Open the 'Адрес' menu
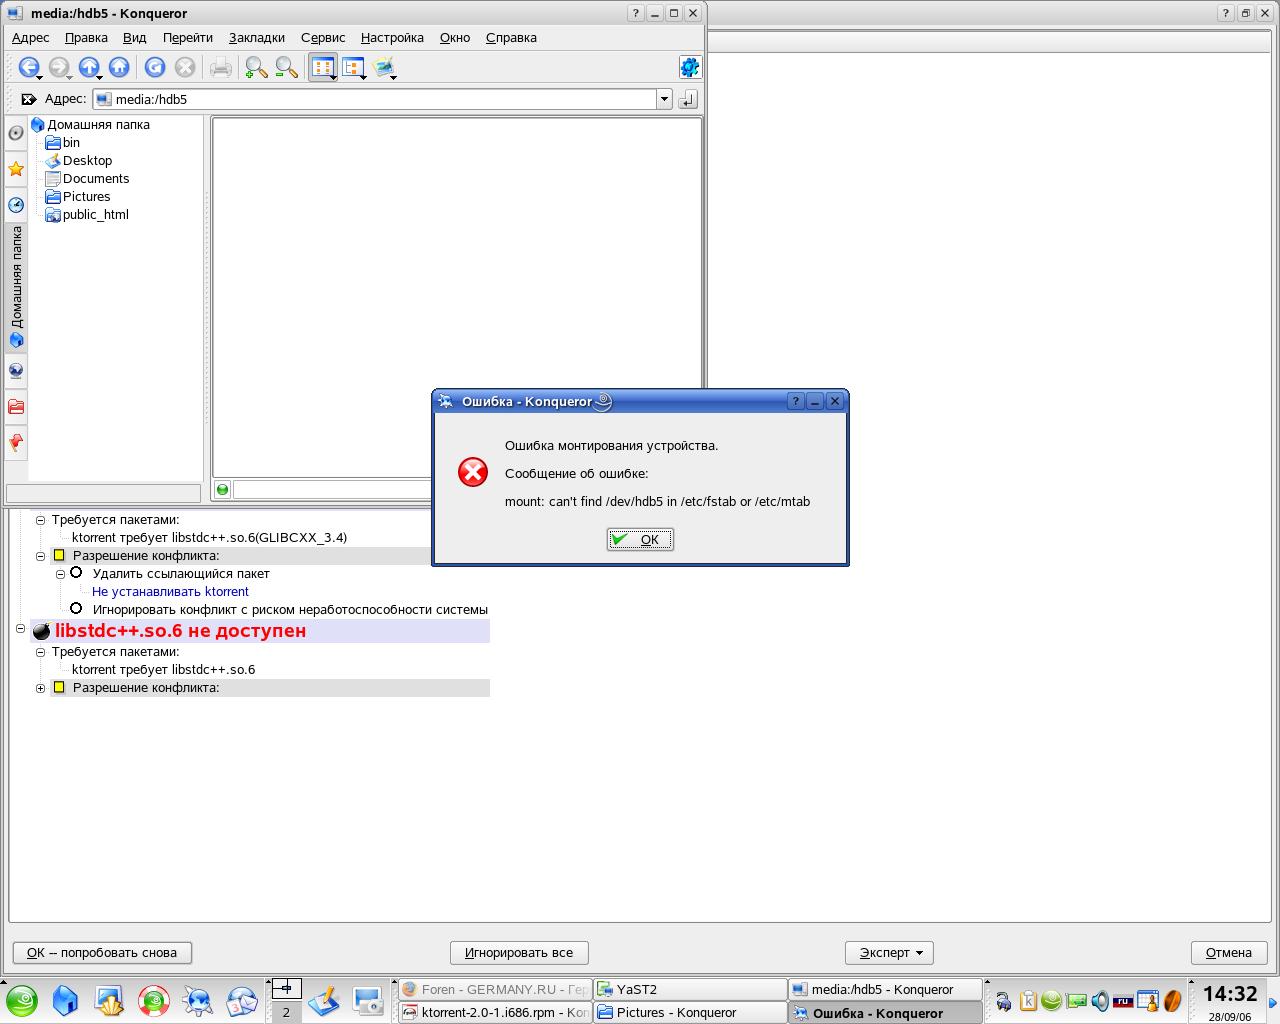The width and height of the screenshot is (1280, 1024). click(30, 38)
